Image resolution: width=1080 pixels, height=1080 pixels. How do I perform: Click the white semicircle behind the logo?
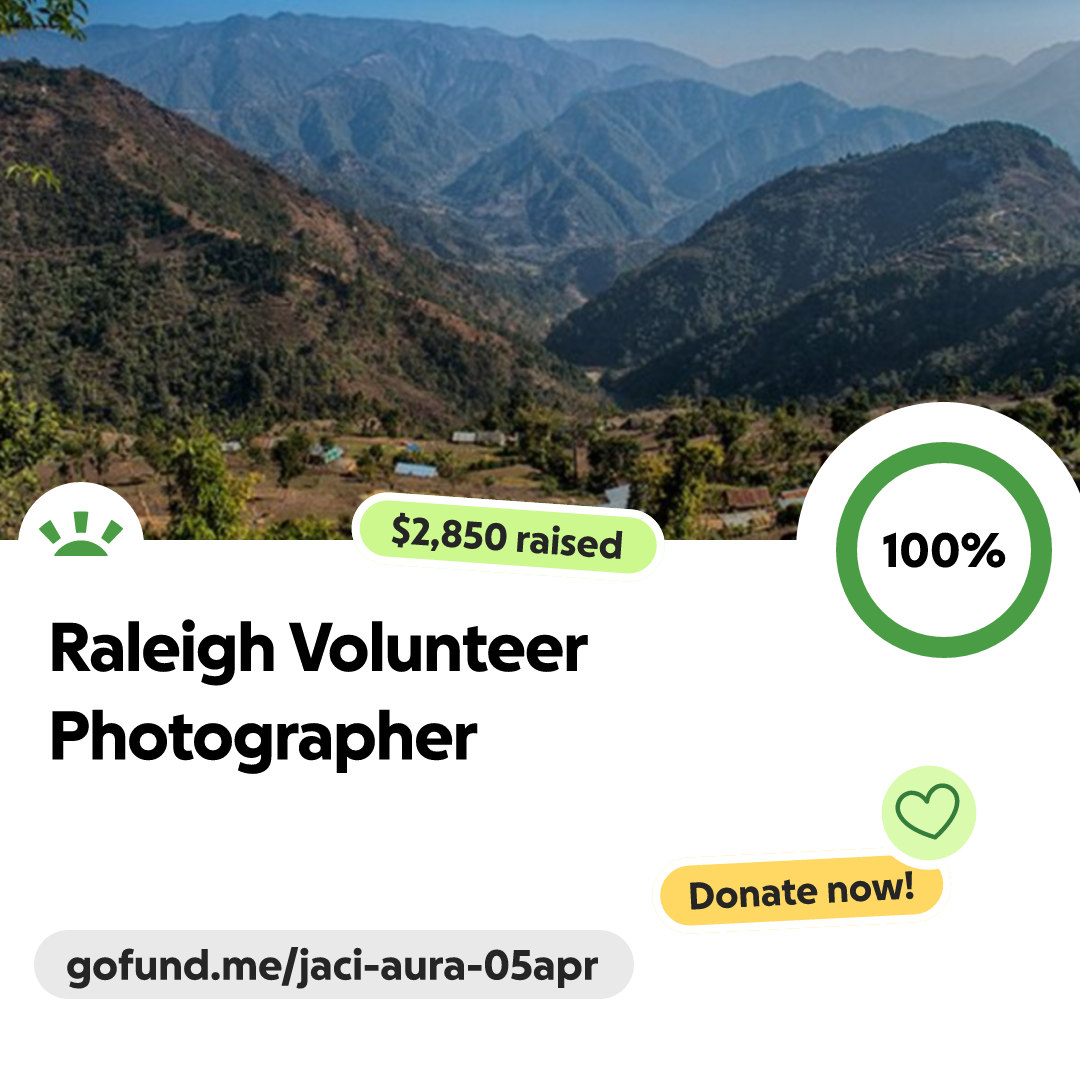tap(81, 513)
